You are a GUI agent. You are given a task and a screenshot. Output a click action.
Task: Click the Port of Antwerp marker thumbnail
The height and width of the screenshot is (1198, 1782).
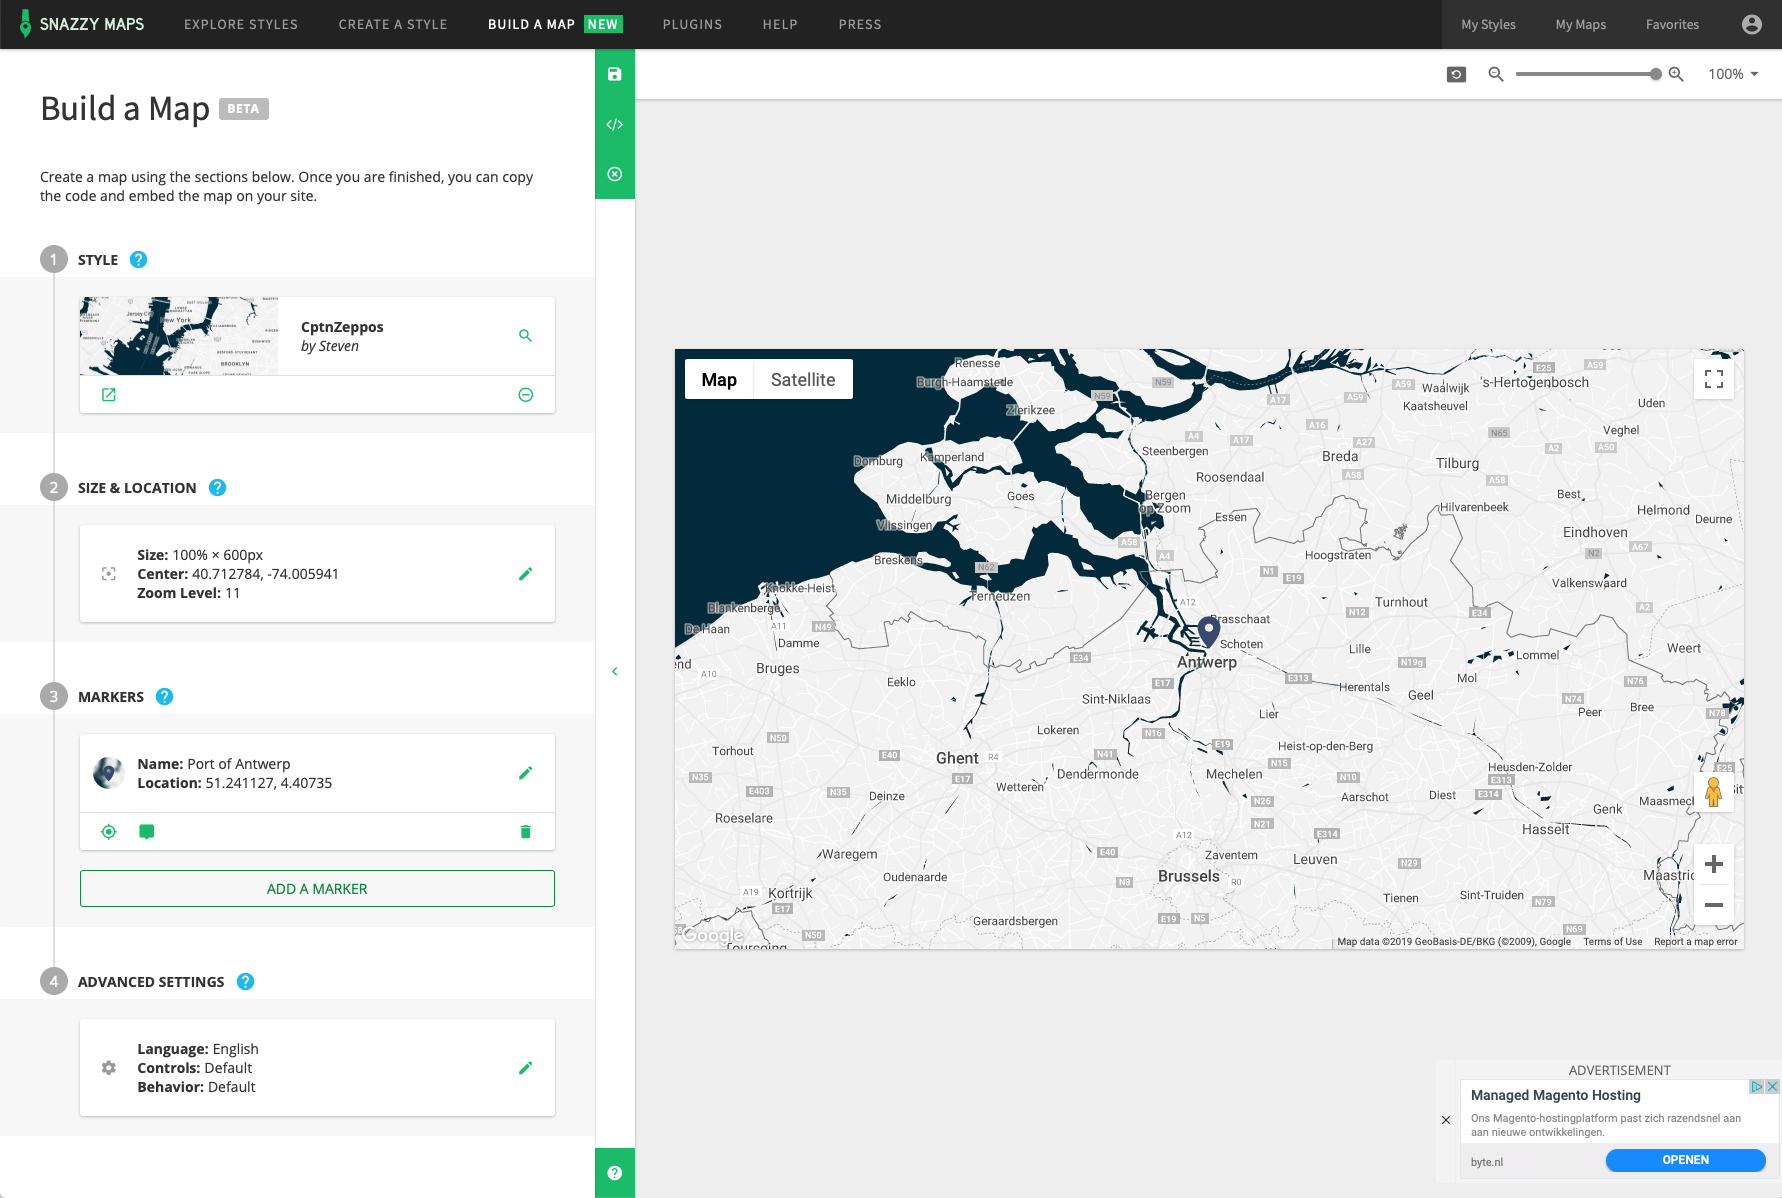[x=108, y=773]
